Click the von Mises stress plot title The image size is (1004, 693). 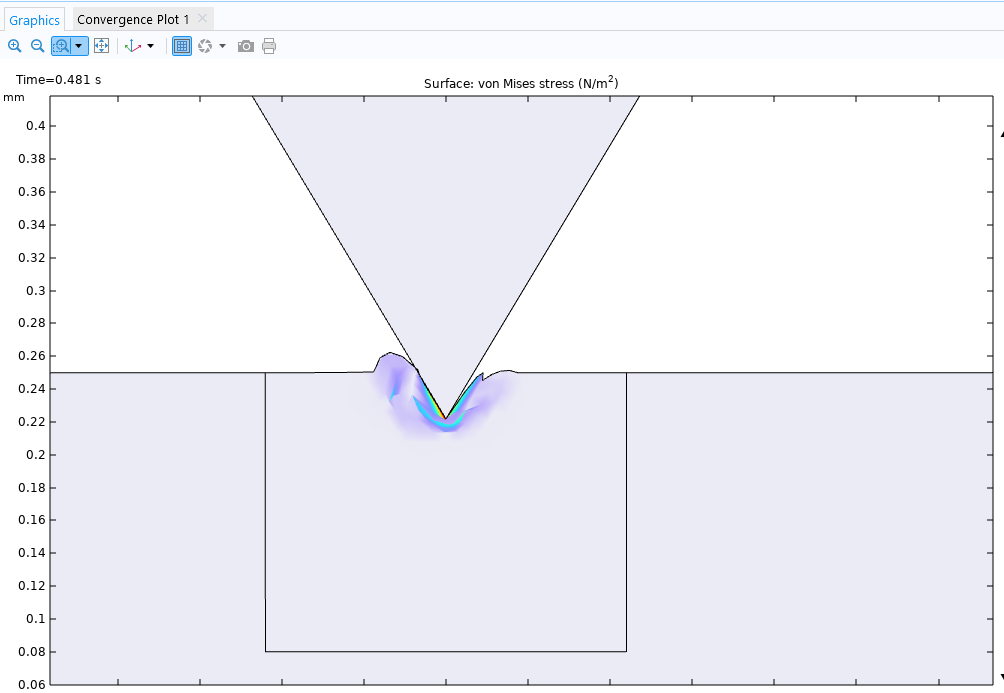click(x=527, y=83)
